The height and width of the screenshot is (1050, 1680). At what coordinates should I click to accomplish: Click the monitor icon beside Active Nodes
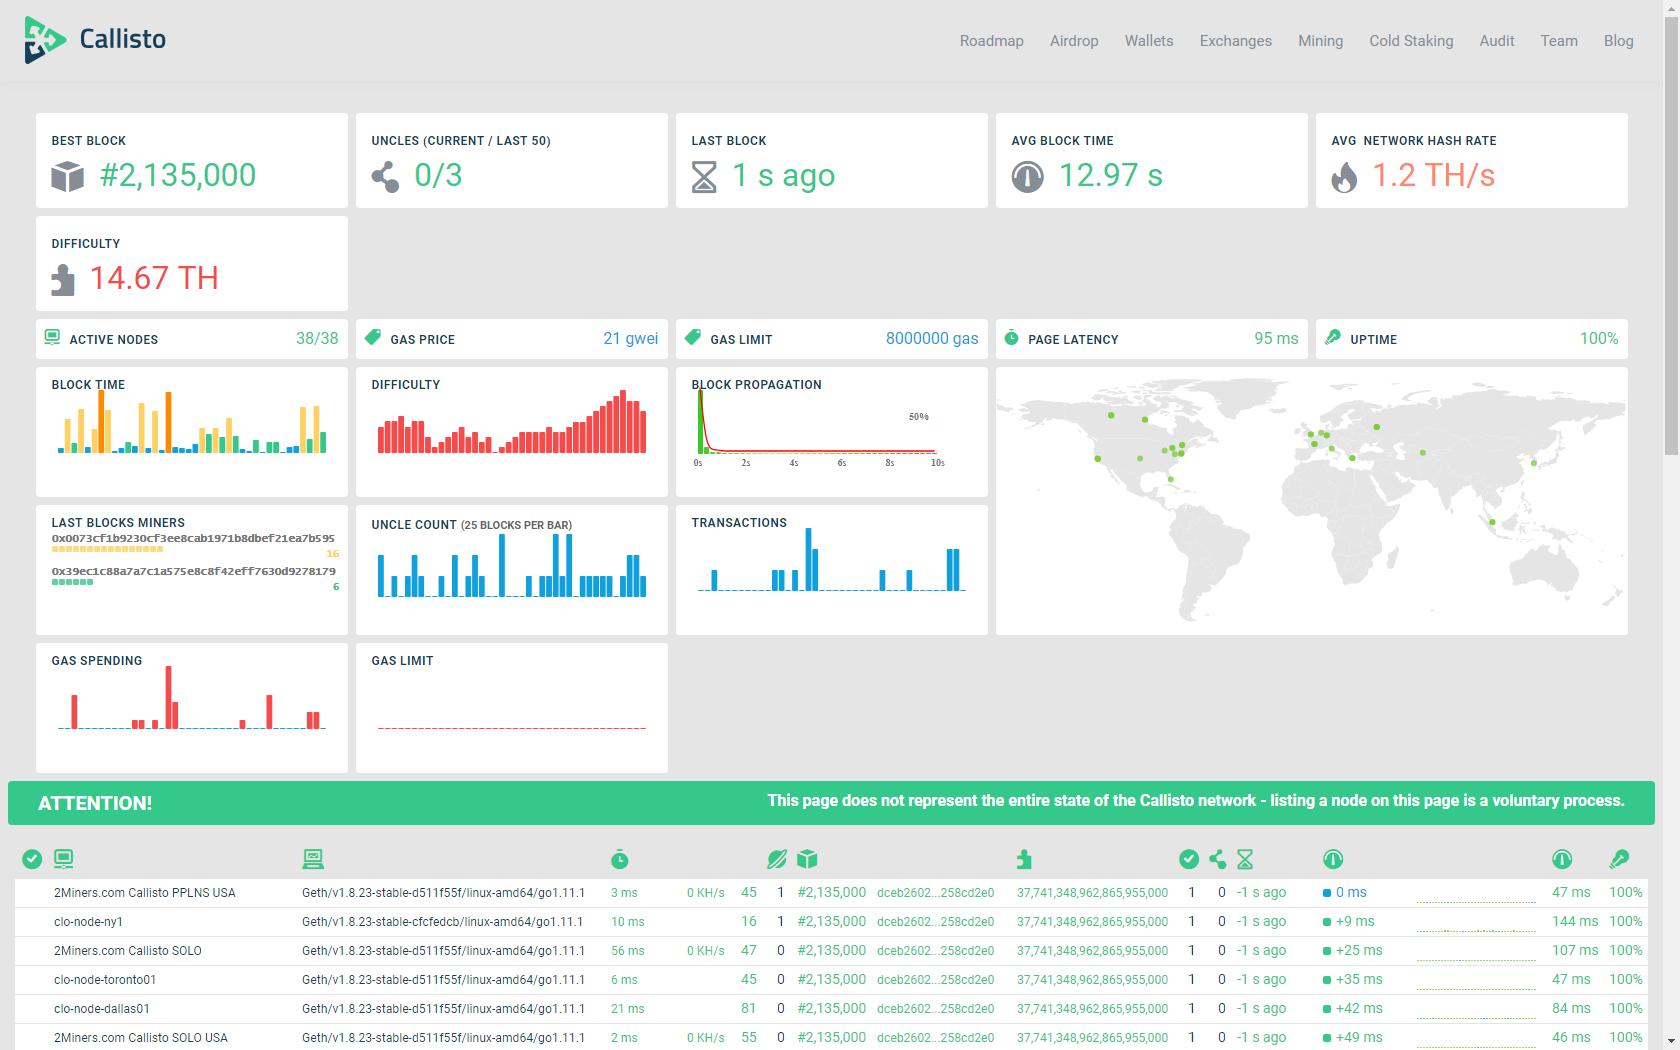(x=52, y=338)
